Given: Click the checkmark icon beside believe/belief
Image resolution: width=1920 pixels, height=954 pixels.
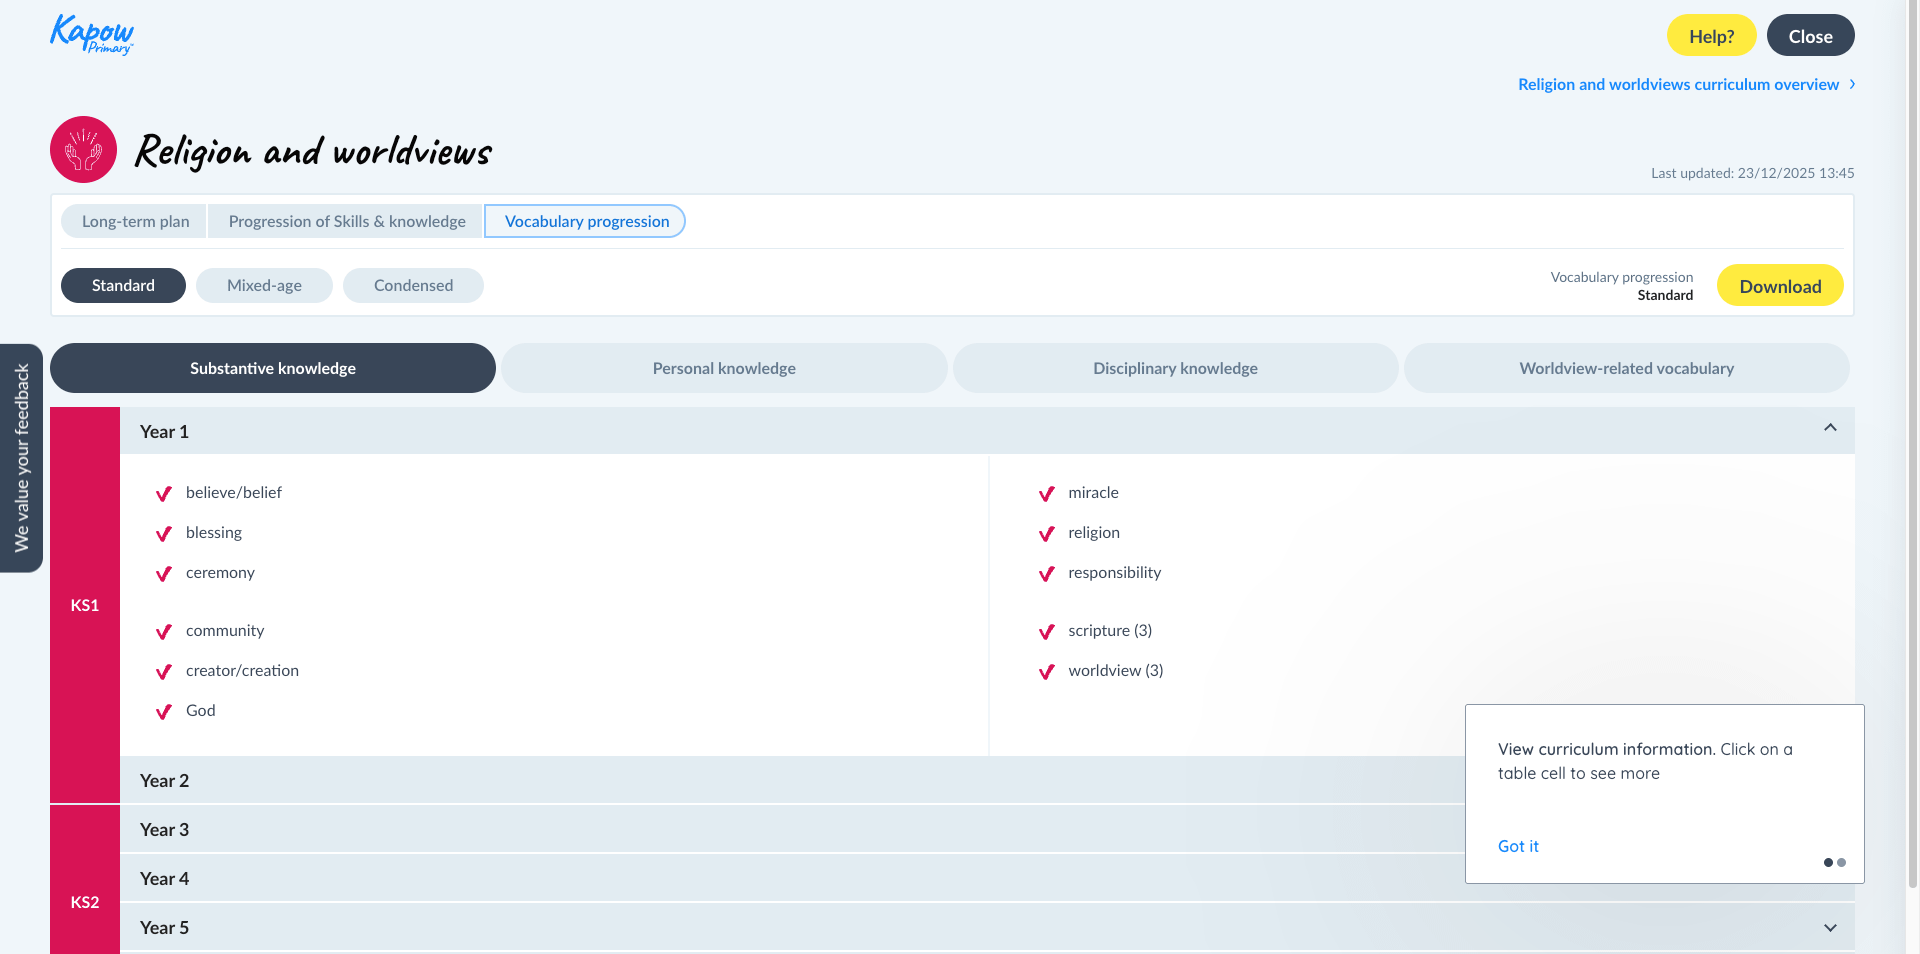Looking at the screenshot, I should tap(164, 494).
